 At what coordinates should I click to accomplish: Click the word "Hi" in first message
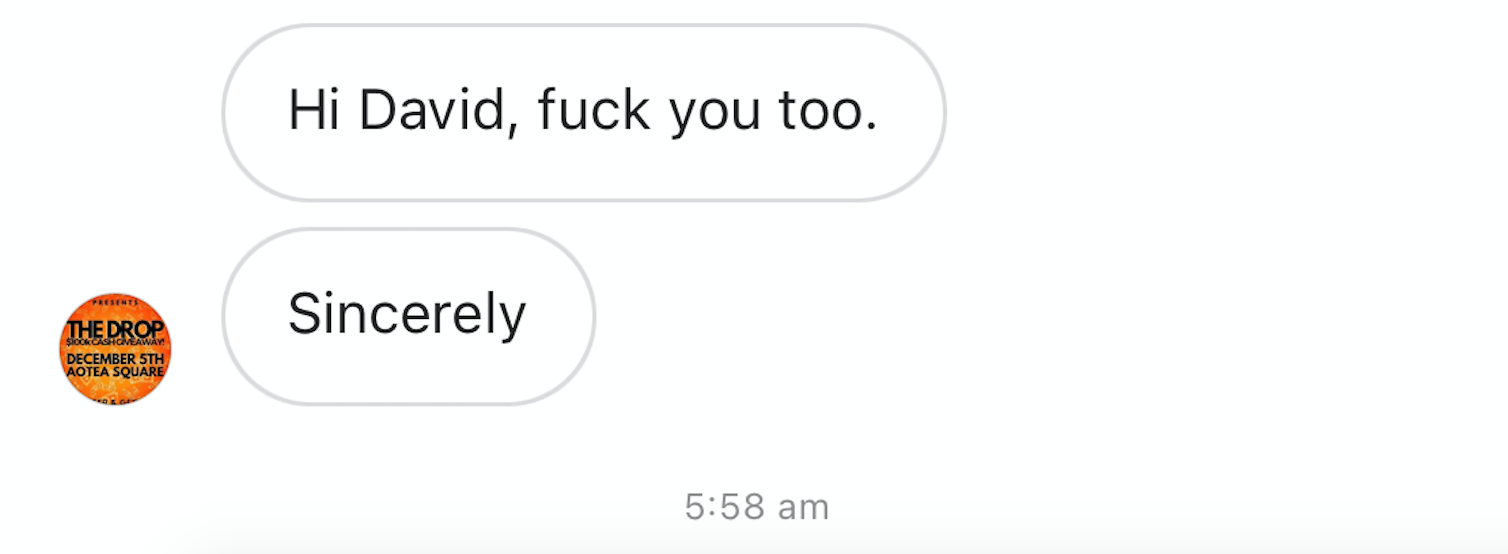(315, 110)
